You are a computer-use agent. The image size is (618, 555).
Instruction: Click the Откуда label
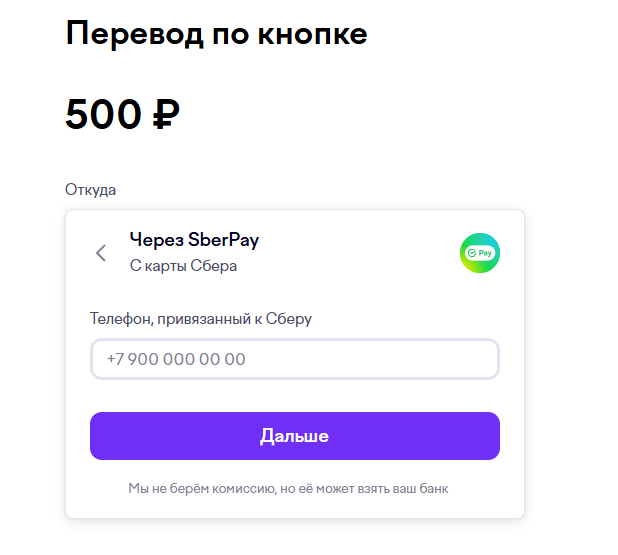tap(90, 190)
